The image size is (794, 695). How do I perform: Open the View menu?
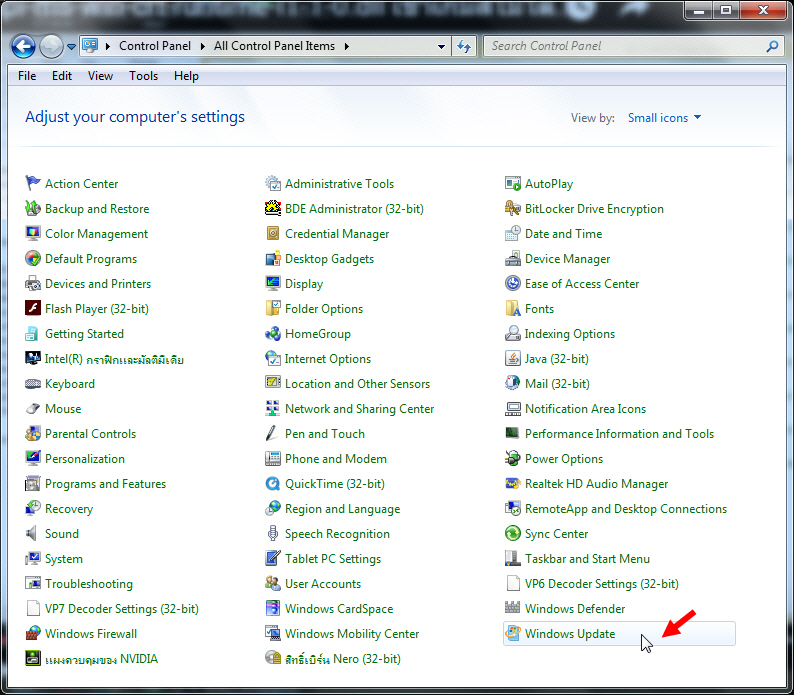[100, 76]
